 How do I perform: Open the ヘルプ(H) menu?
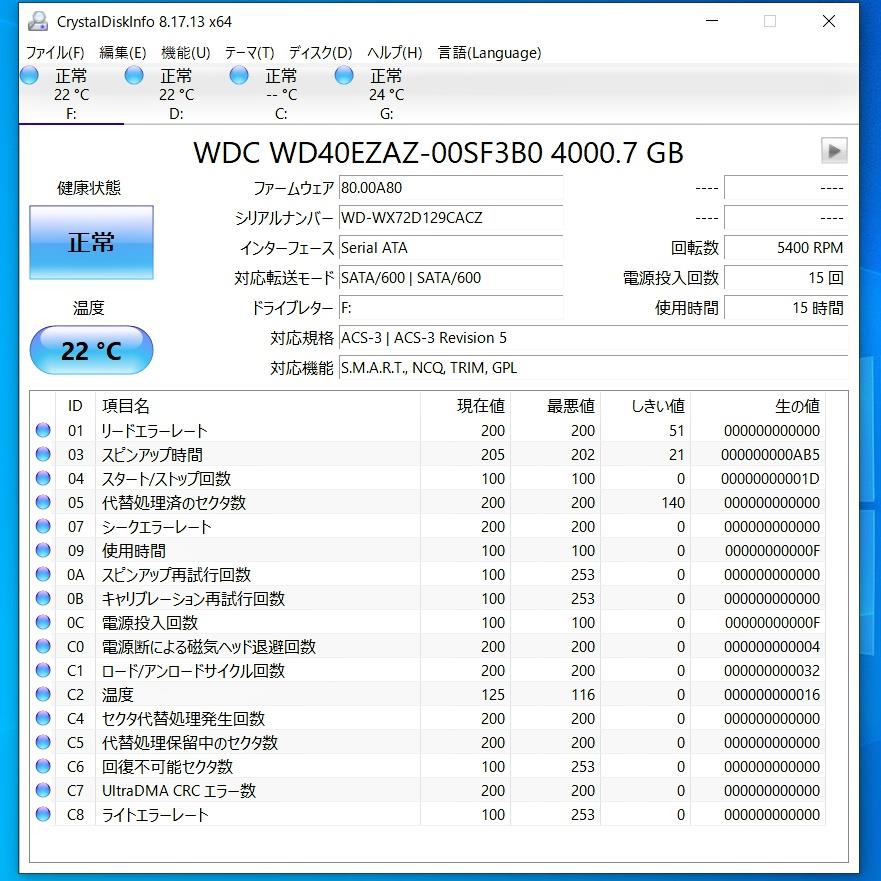click(394, 53)
